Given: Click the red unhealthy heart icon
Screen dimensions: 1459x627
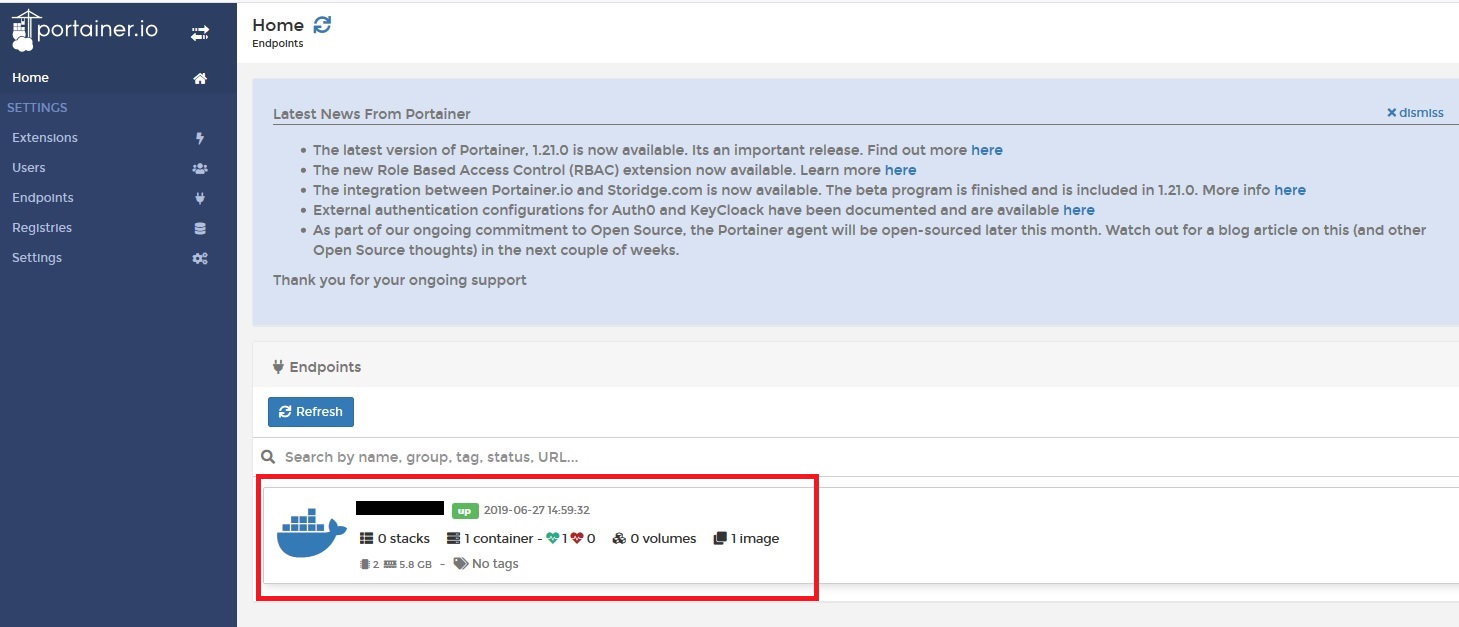Looking at the screenshot, I should pos(577,538).
